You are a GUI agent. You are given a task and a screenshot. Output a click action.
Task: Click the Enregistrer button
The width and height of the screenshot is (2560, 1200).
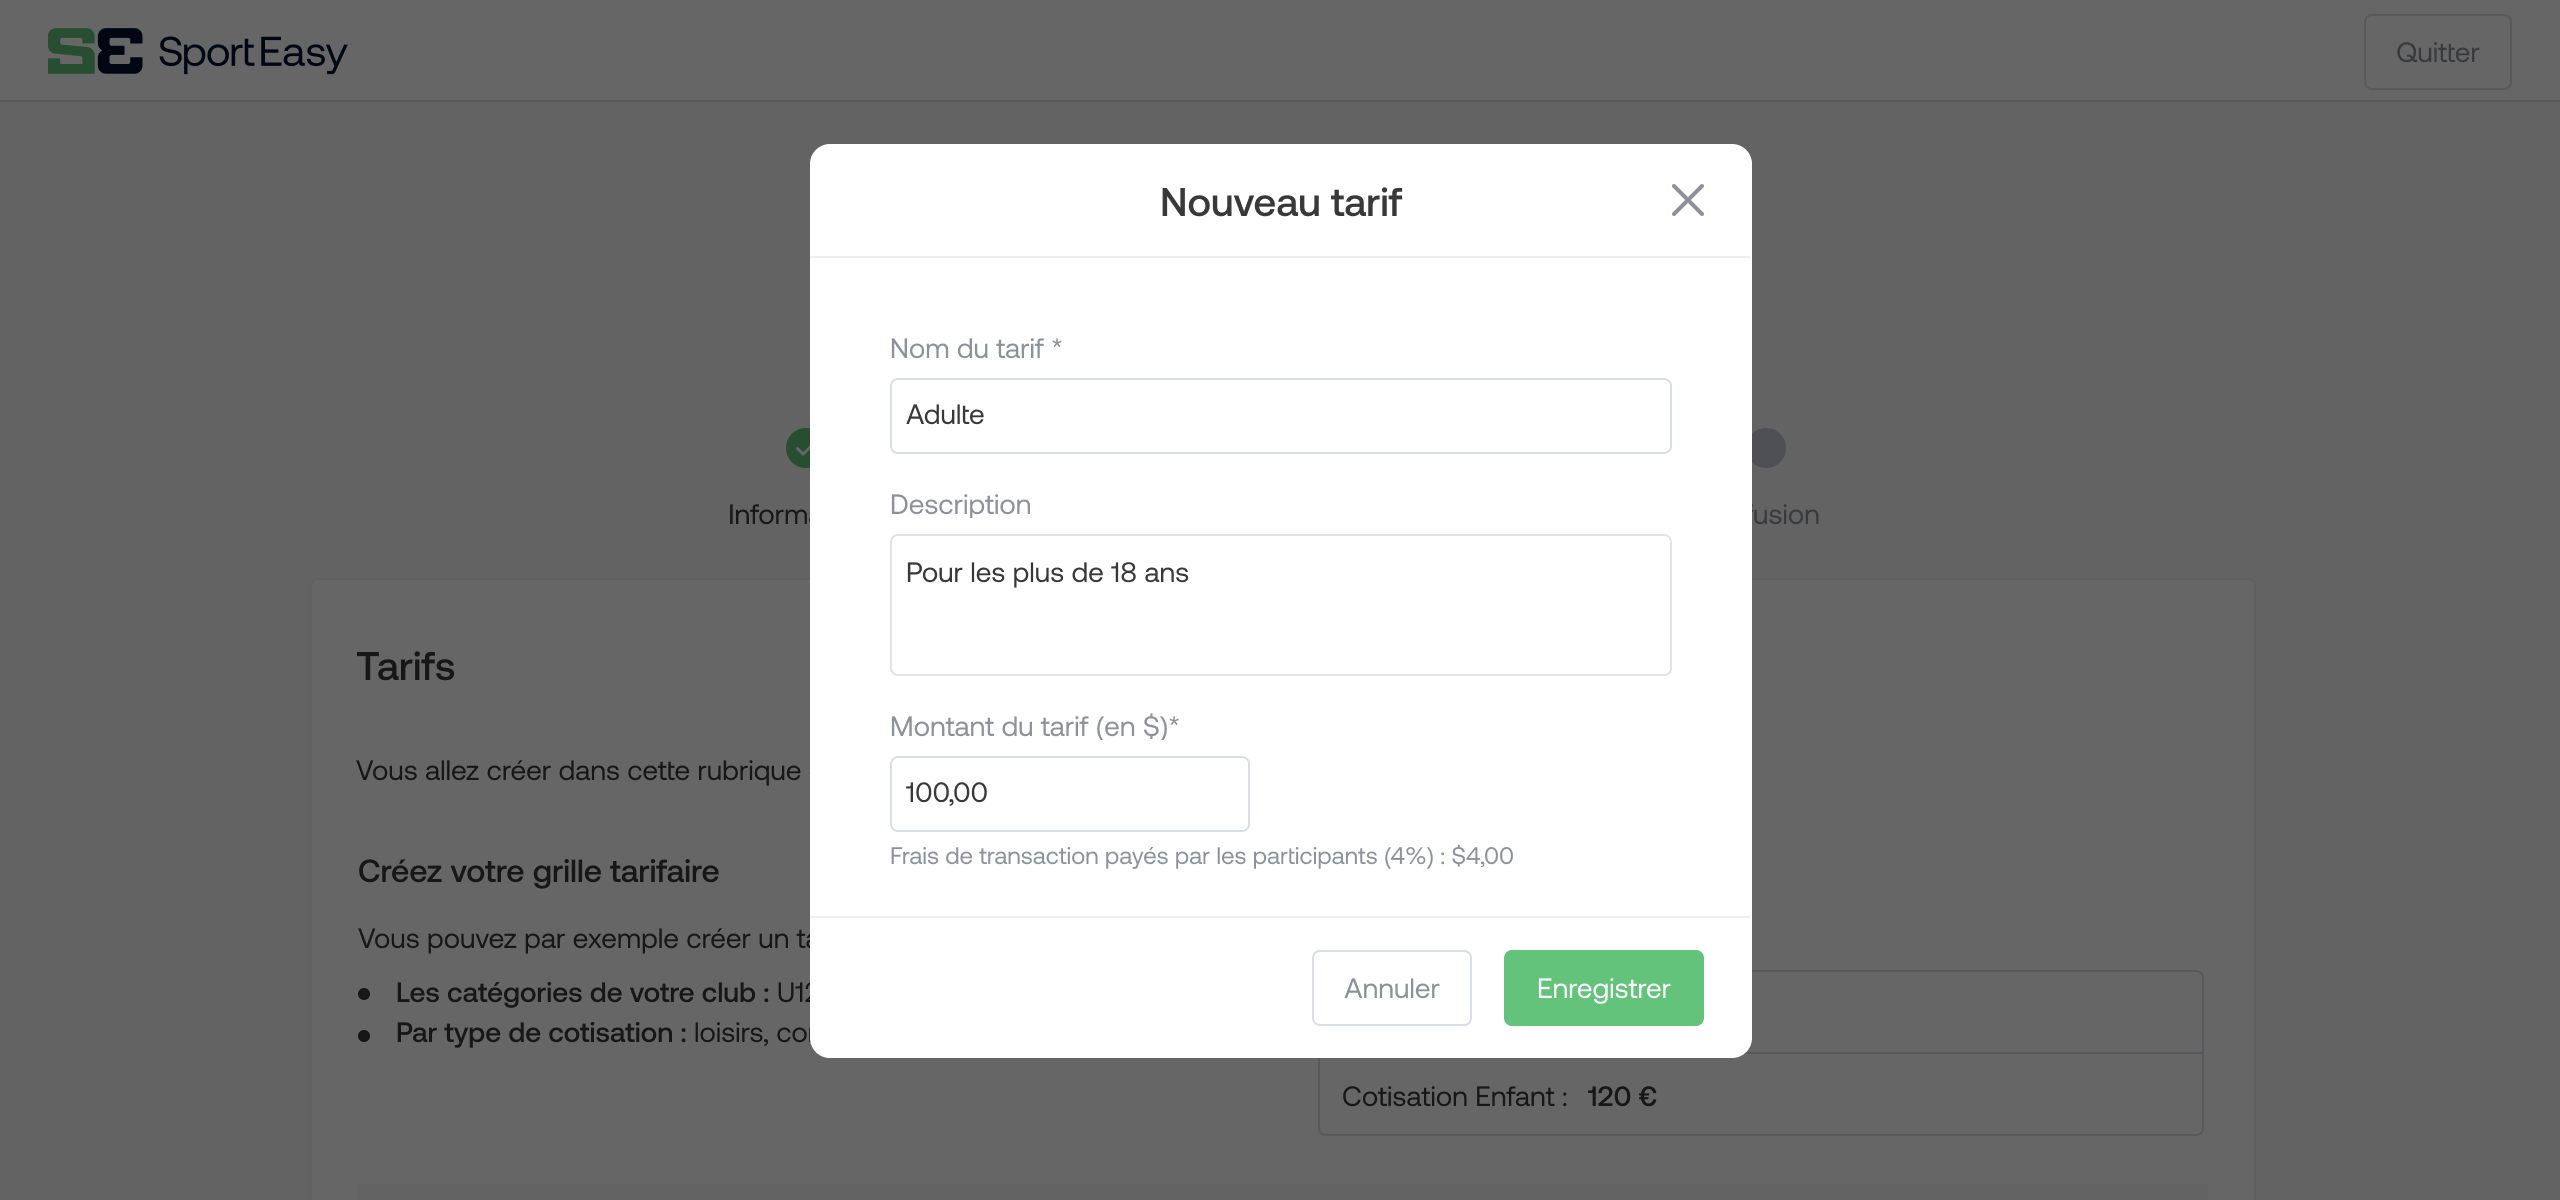pos(1603,988)
